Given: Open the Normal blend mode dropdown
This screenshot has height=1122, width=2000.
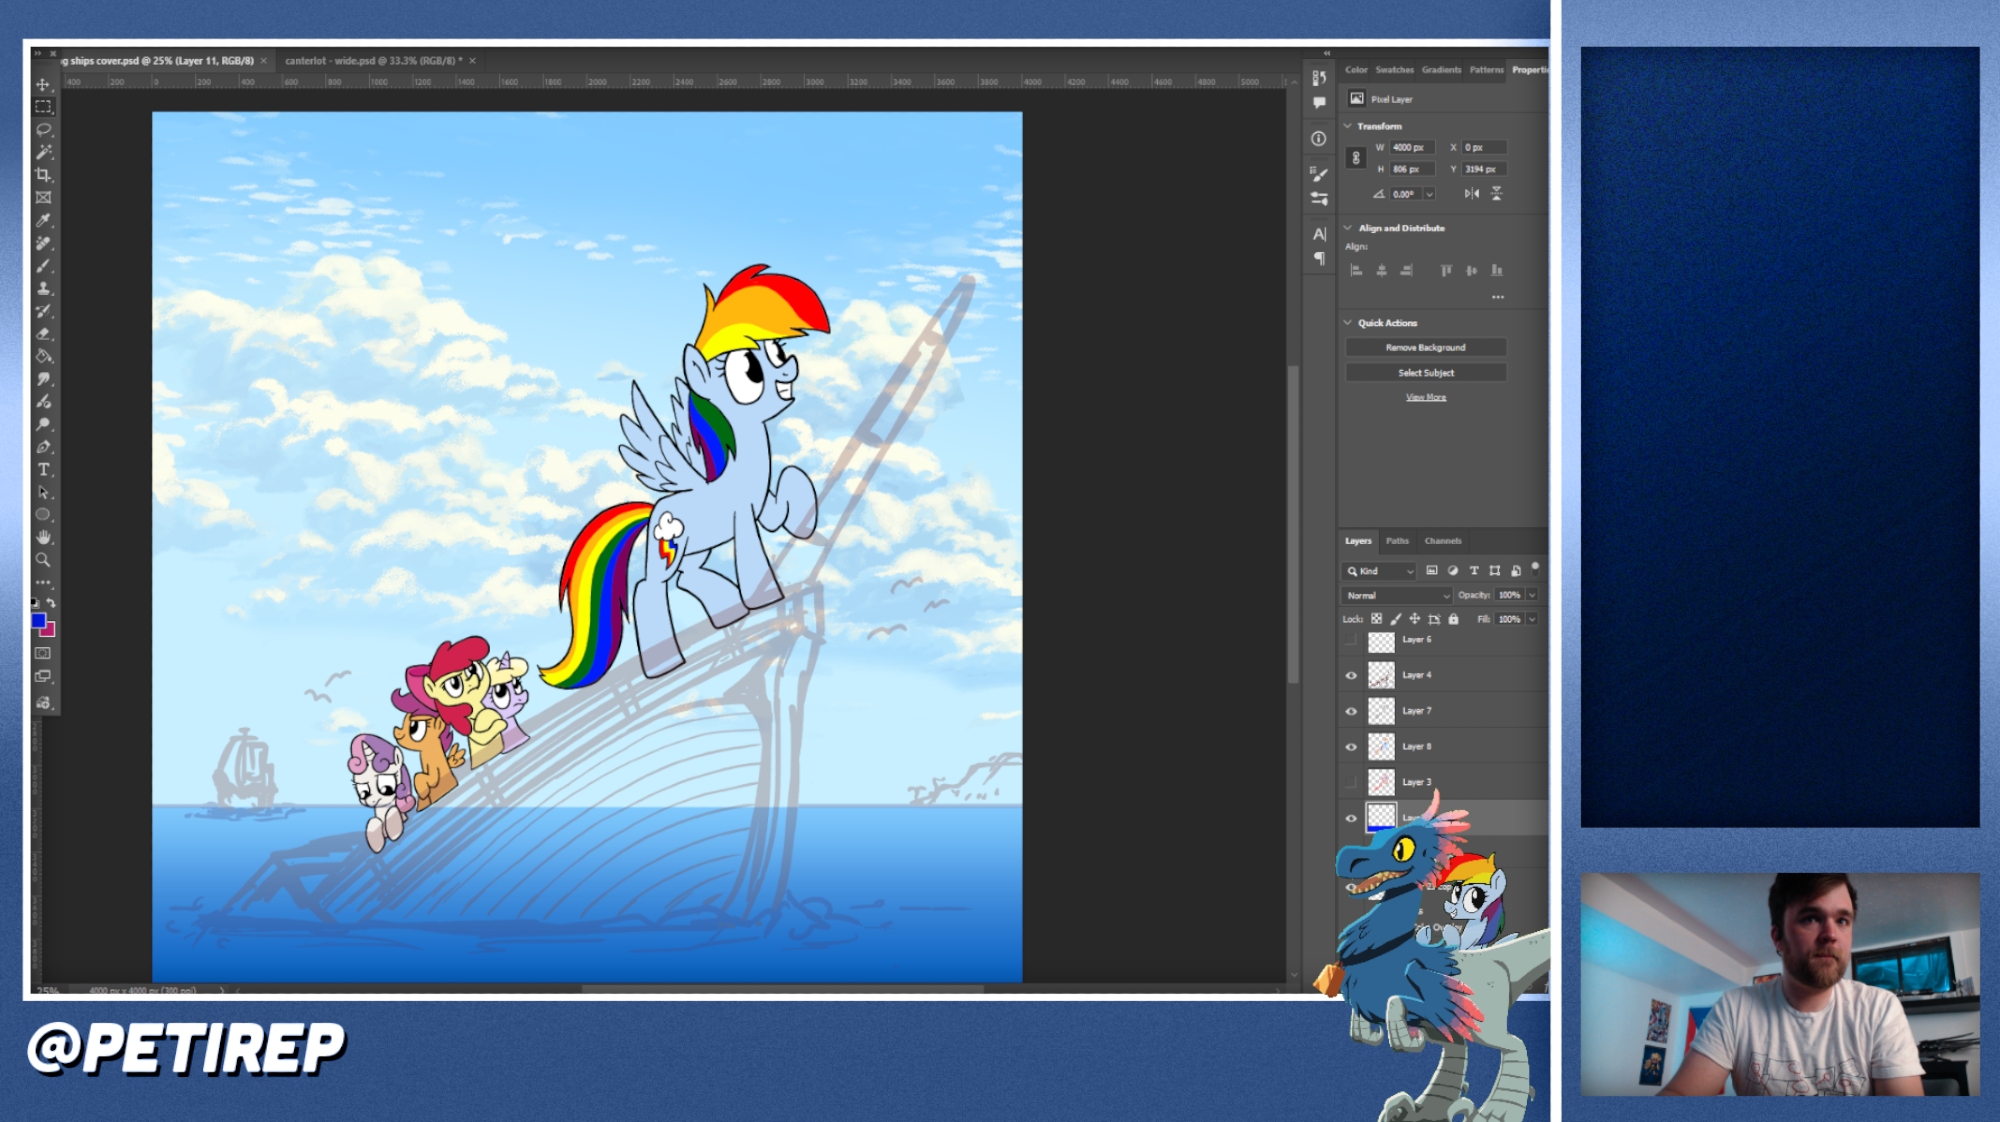Looking at the screenshot, I should click(1397, 595).
